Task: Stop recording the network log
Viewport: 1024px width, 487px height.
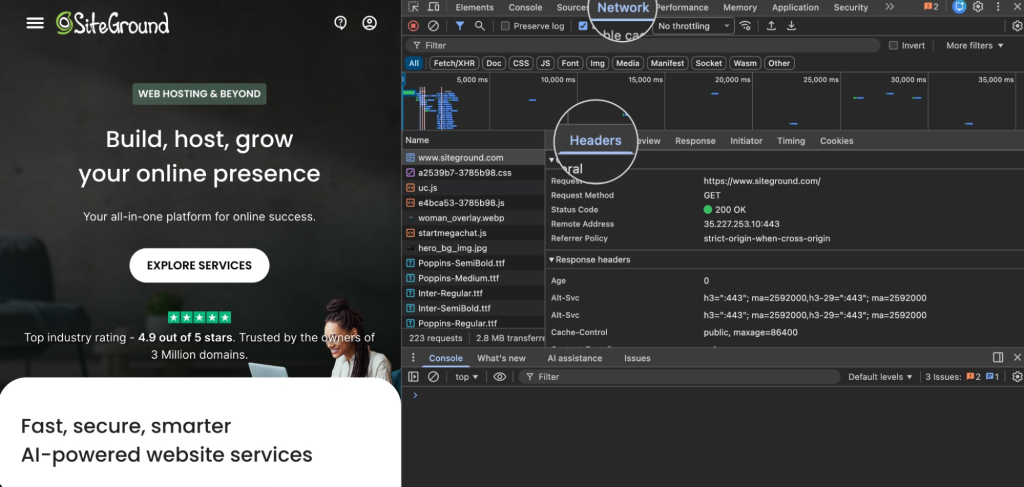Action: point(413,26)
